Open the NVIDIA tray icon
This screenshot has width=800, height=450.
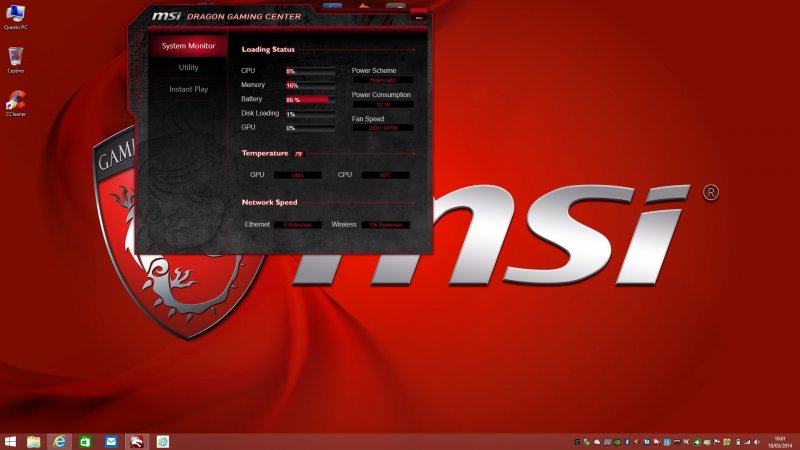[x=617, y=442]
